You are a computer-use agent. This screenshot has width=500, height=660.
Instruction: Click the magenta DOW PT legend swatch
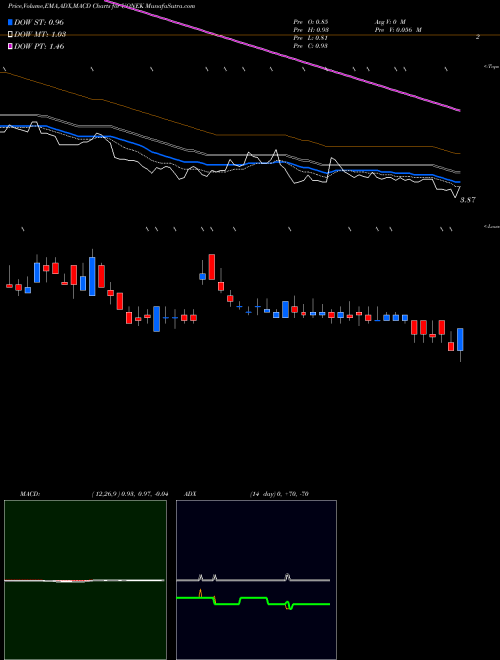pyautogui.click(x=10, y=46)
